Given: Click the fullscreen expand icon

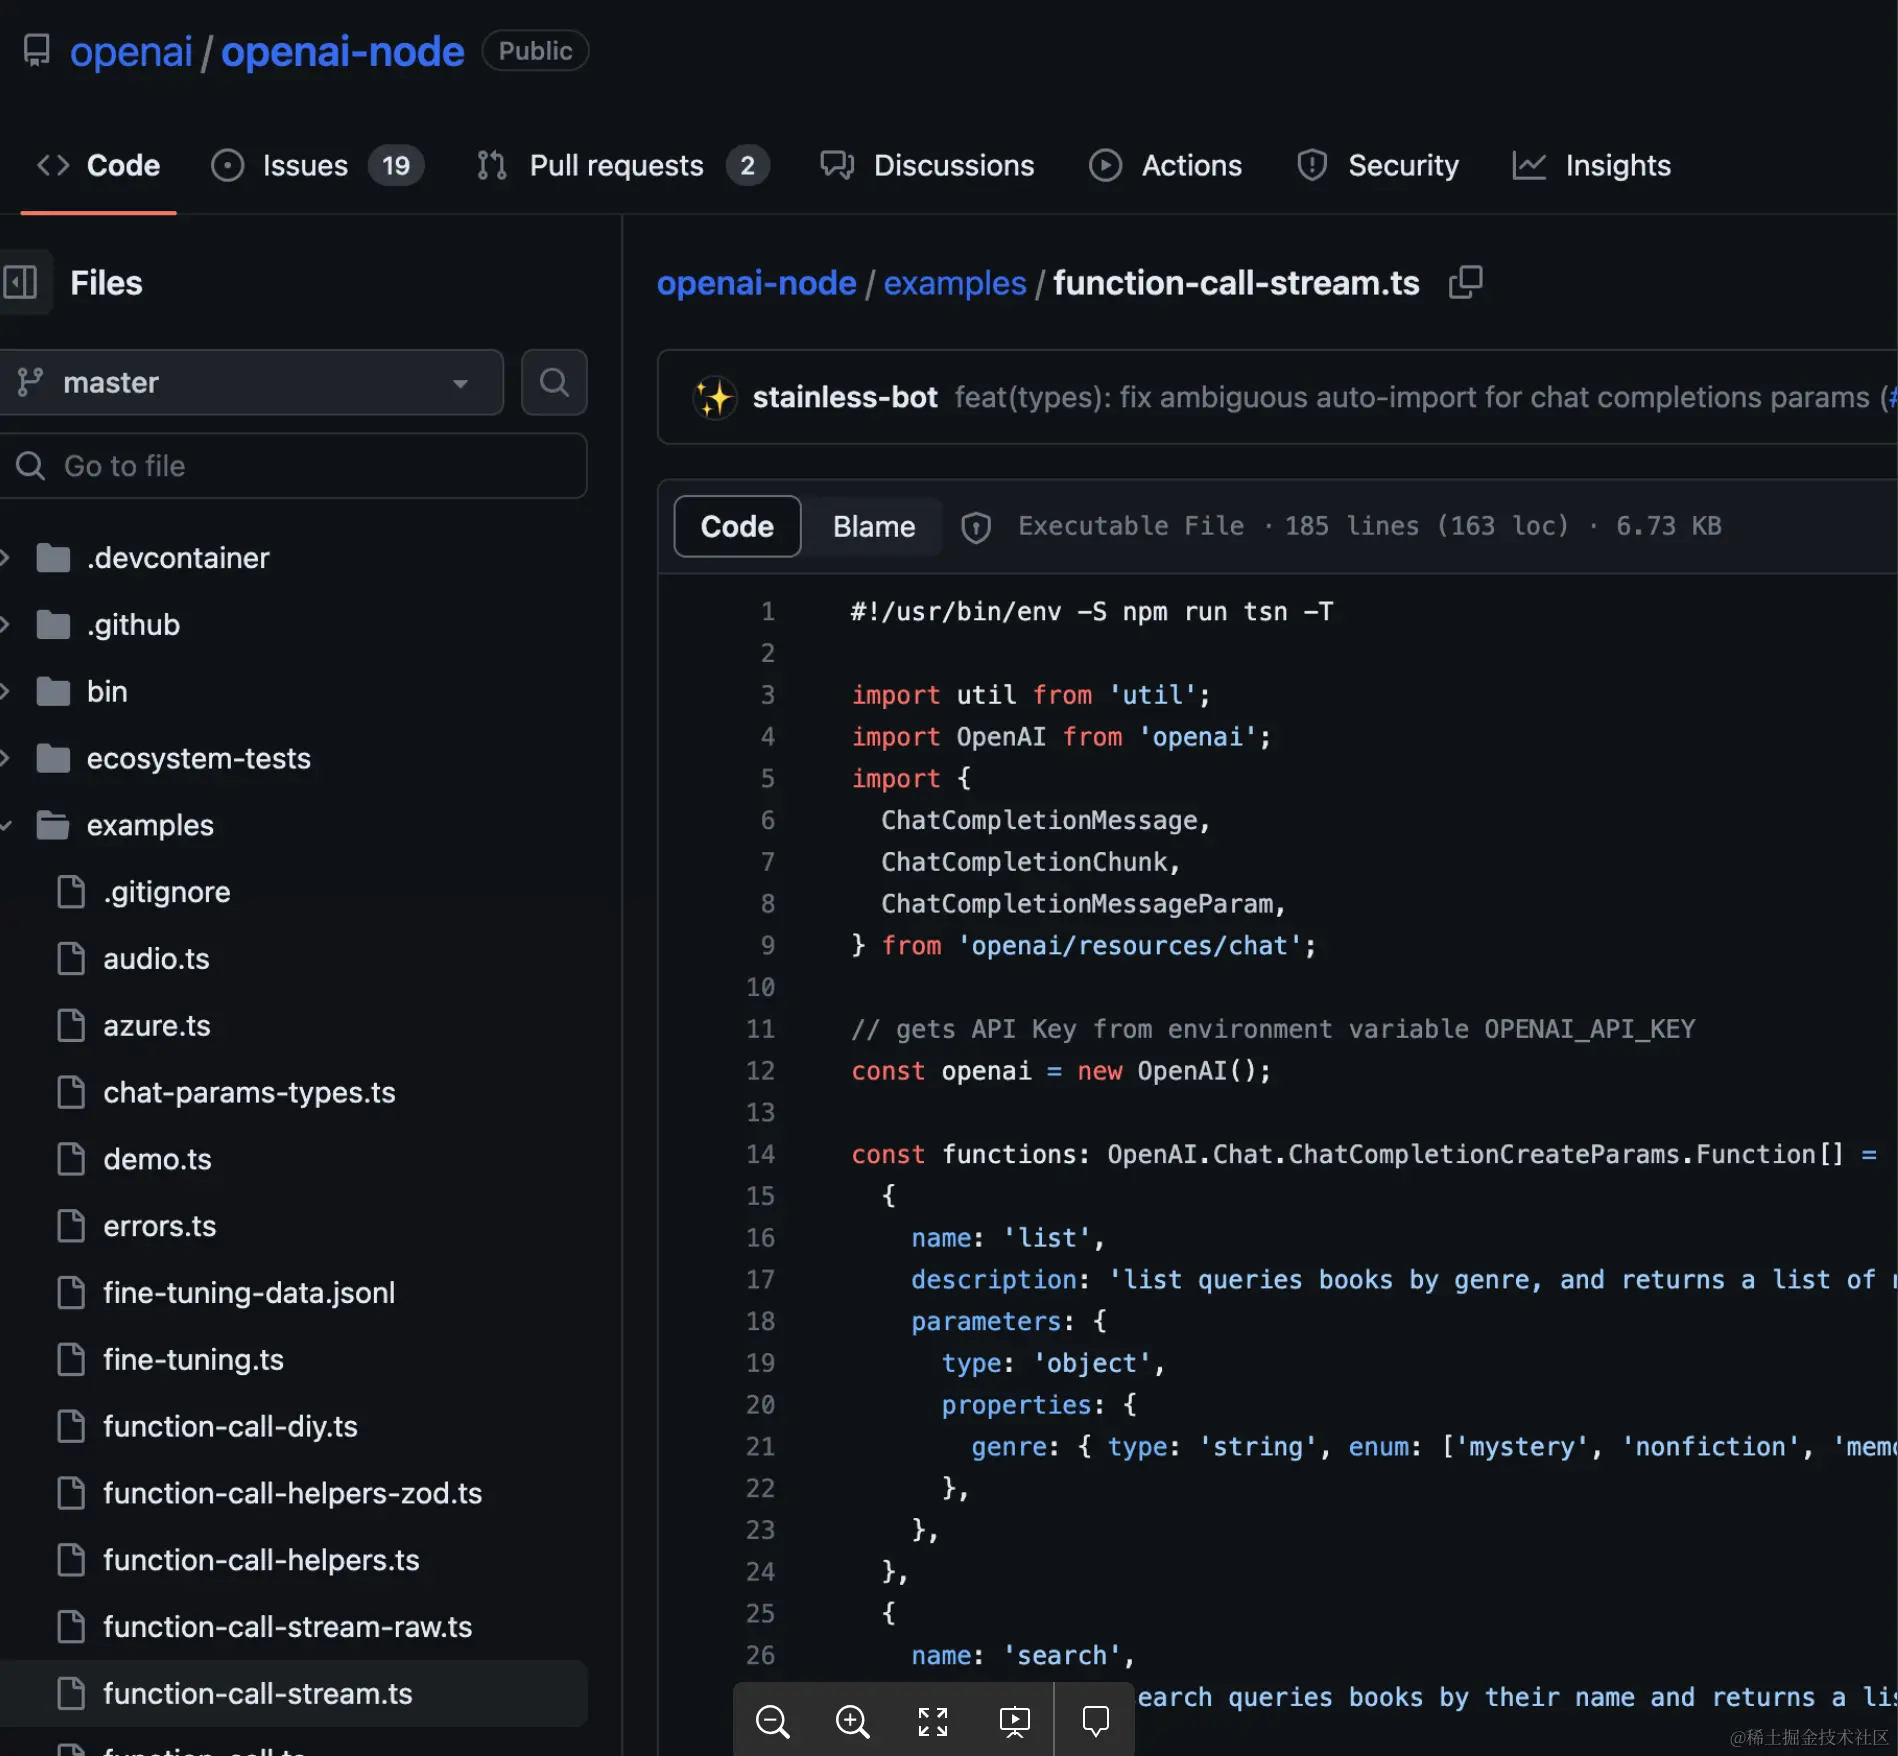Looking at the screenshot, I should (933, 1721).
